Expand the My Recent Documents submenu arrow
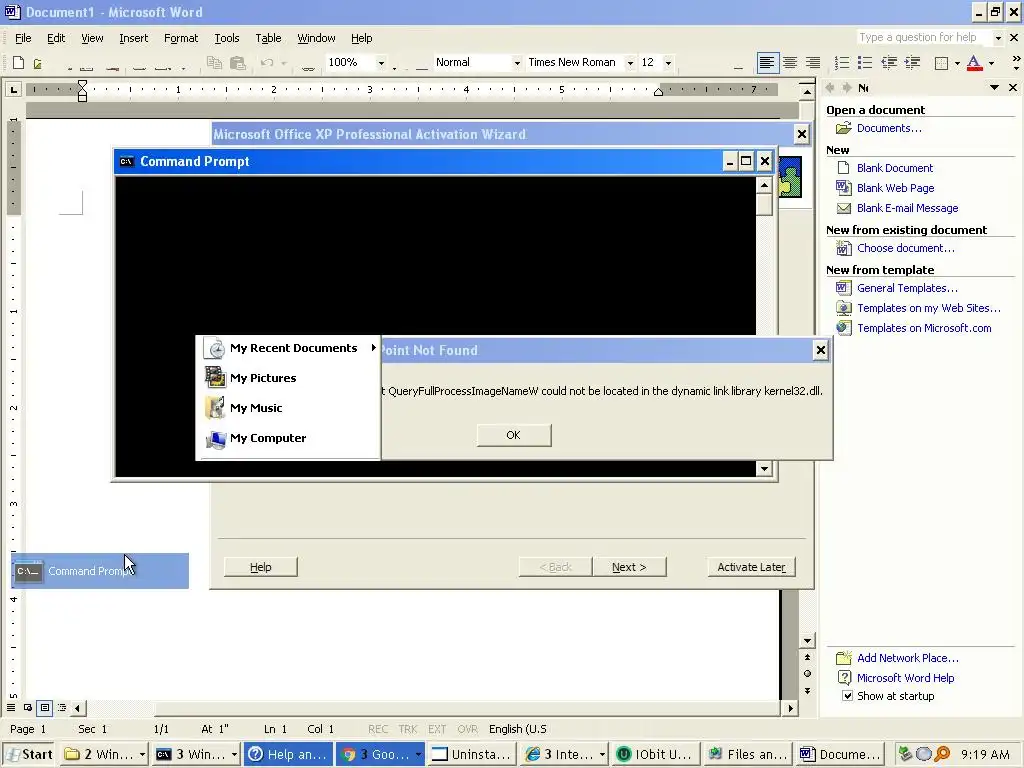The image size is (1024, 768). (x=374, y=347)
